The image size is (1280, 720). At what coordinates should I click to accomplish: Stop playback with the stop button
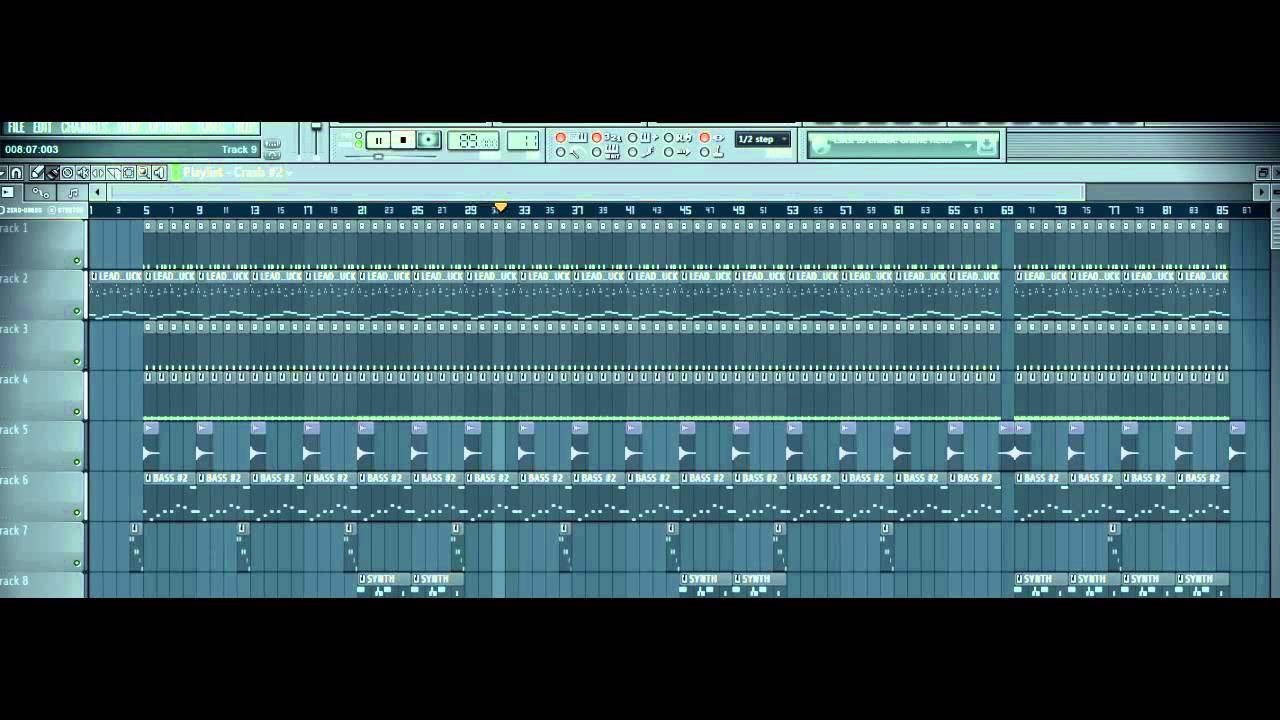pos(403,140)
